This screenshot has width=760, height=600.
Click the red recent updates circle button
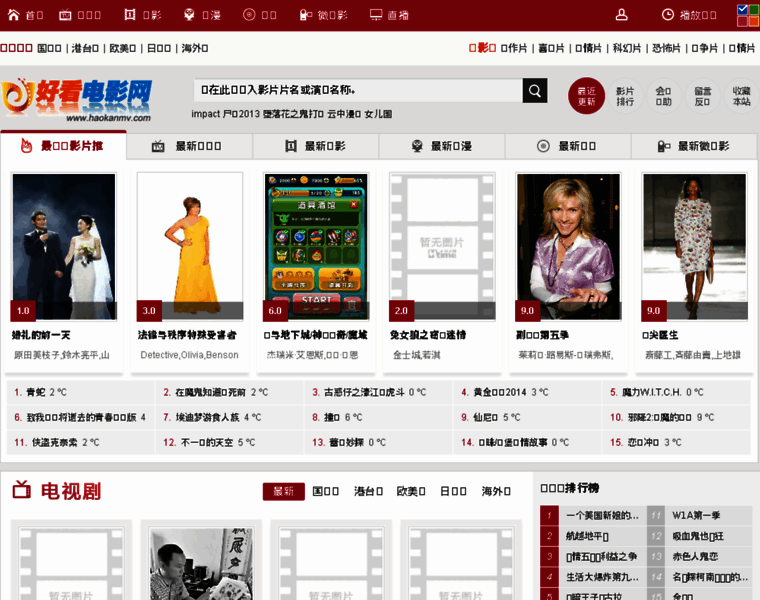[586, 96]
